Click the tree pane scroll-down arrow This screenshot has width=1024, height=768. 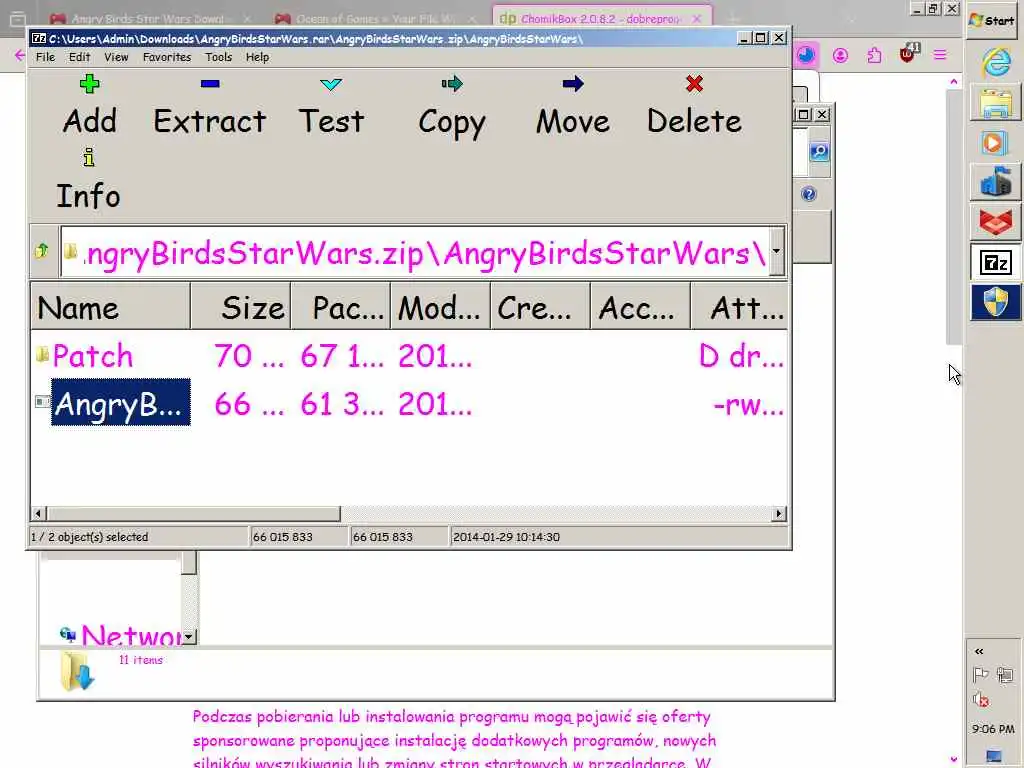pyautogui.click(x=189, y=636)
